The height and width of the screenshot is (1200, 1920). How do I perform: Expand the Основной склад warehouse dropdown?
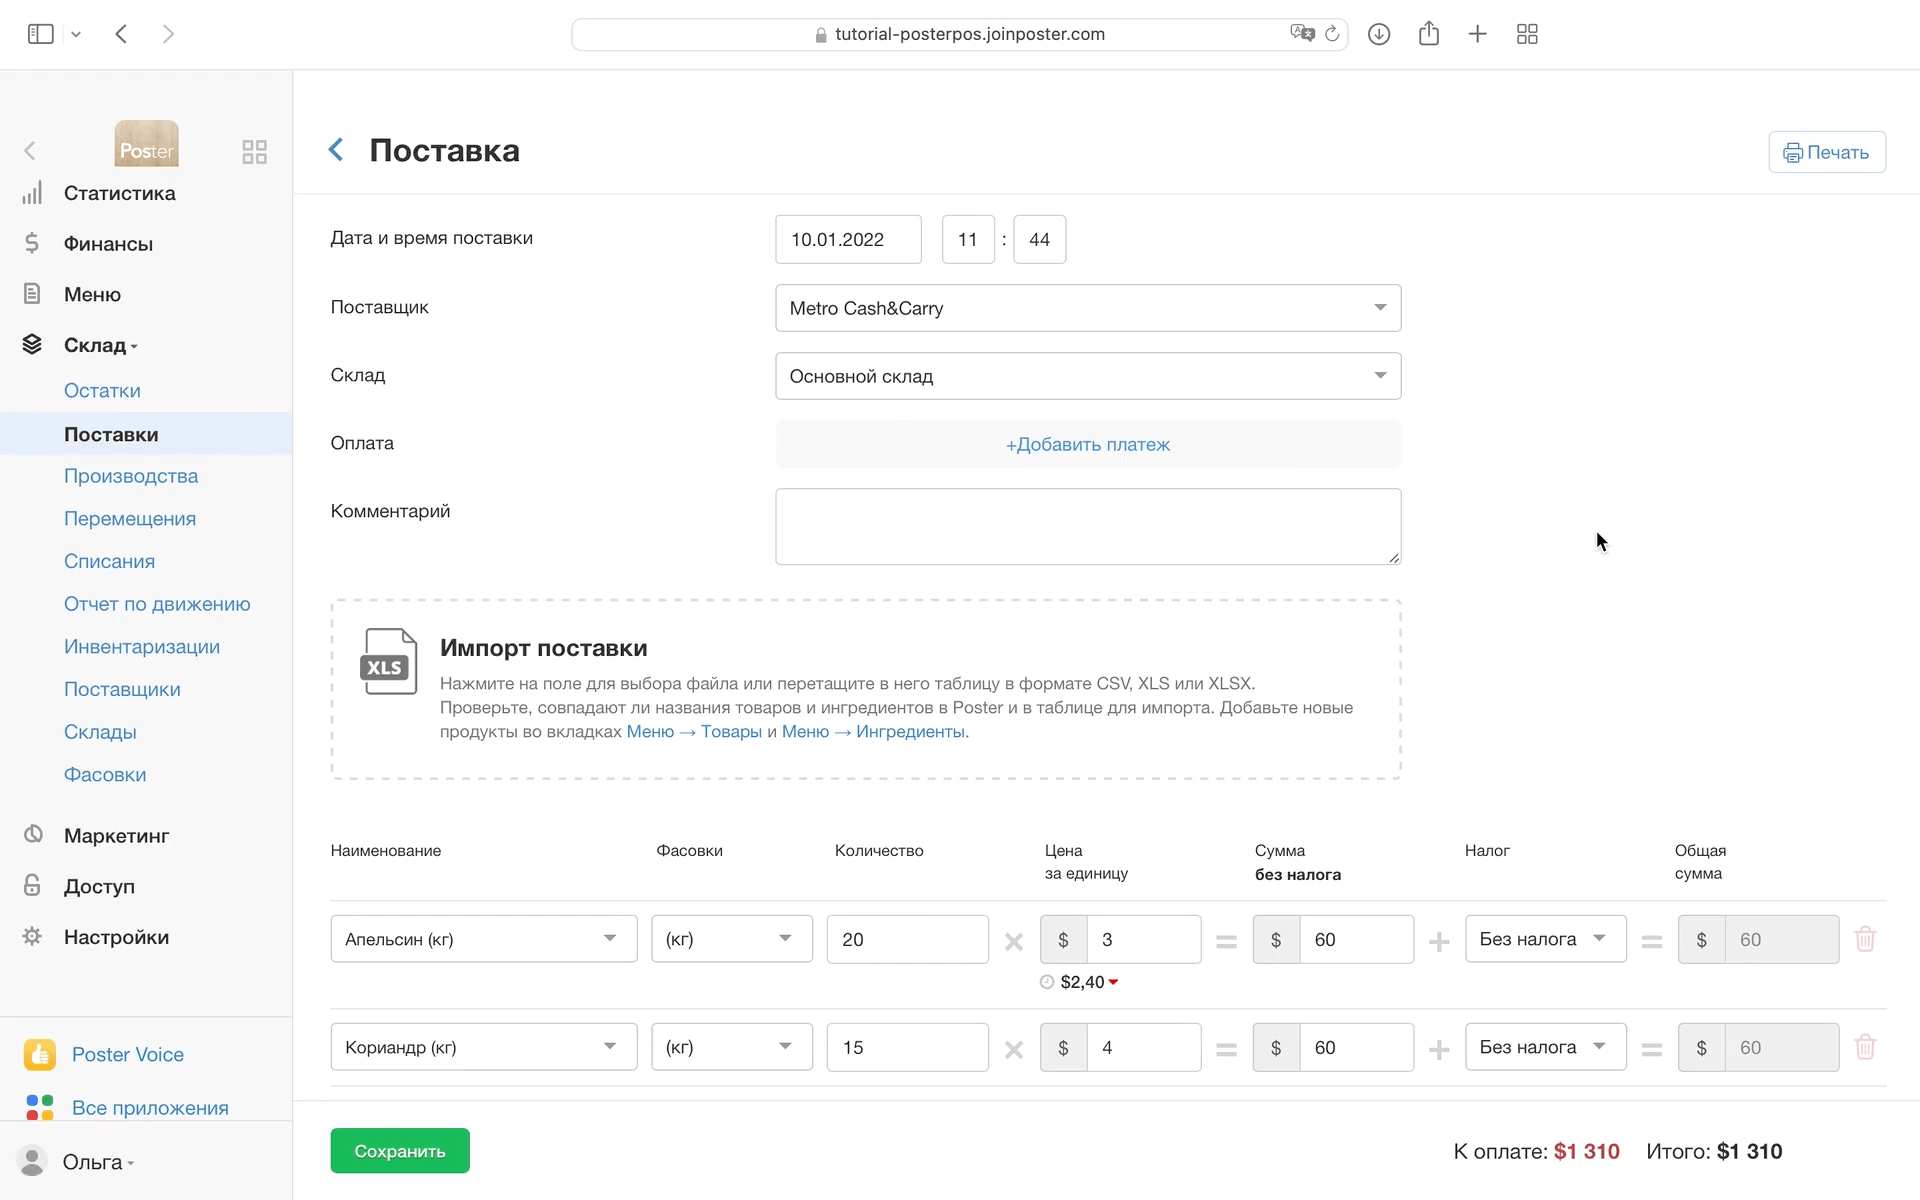tap(1087, 376)
